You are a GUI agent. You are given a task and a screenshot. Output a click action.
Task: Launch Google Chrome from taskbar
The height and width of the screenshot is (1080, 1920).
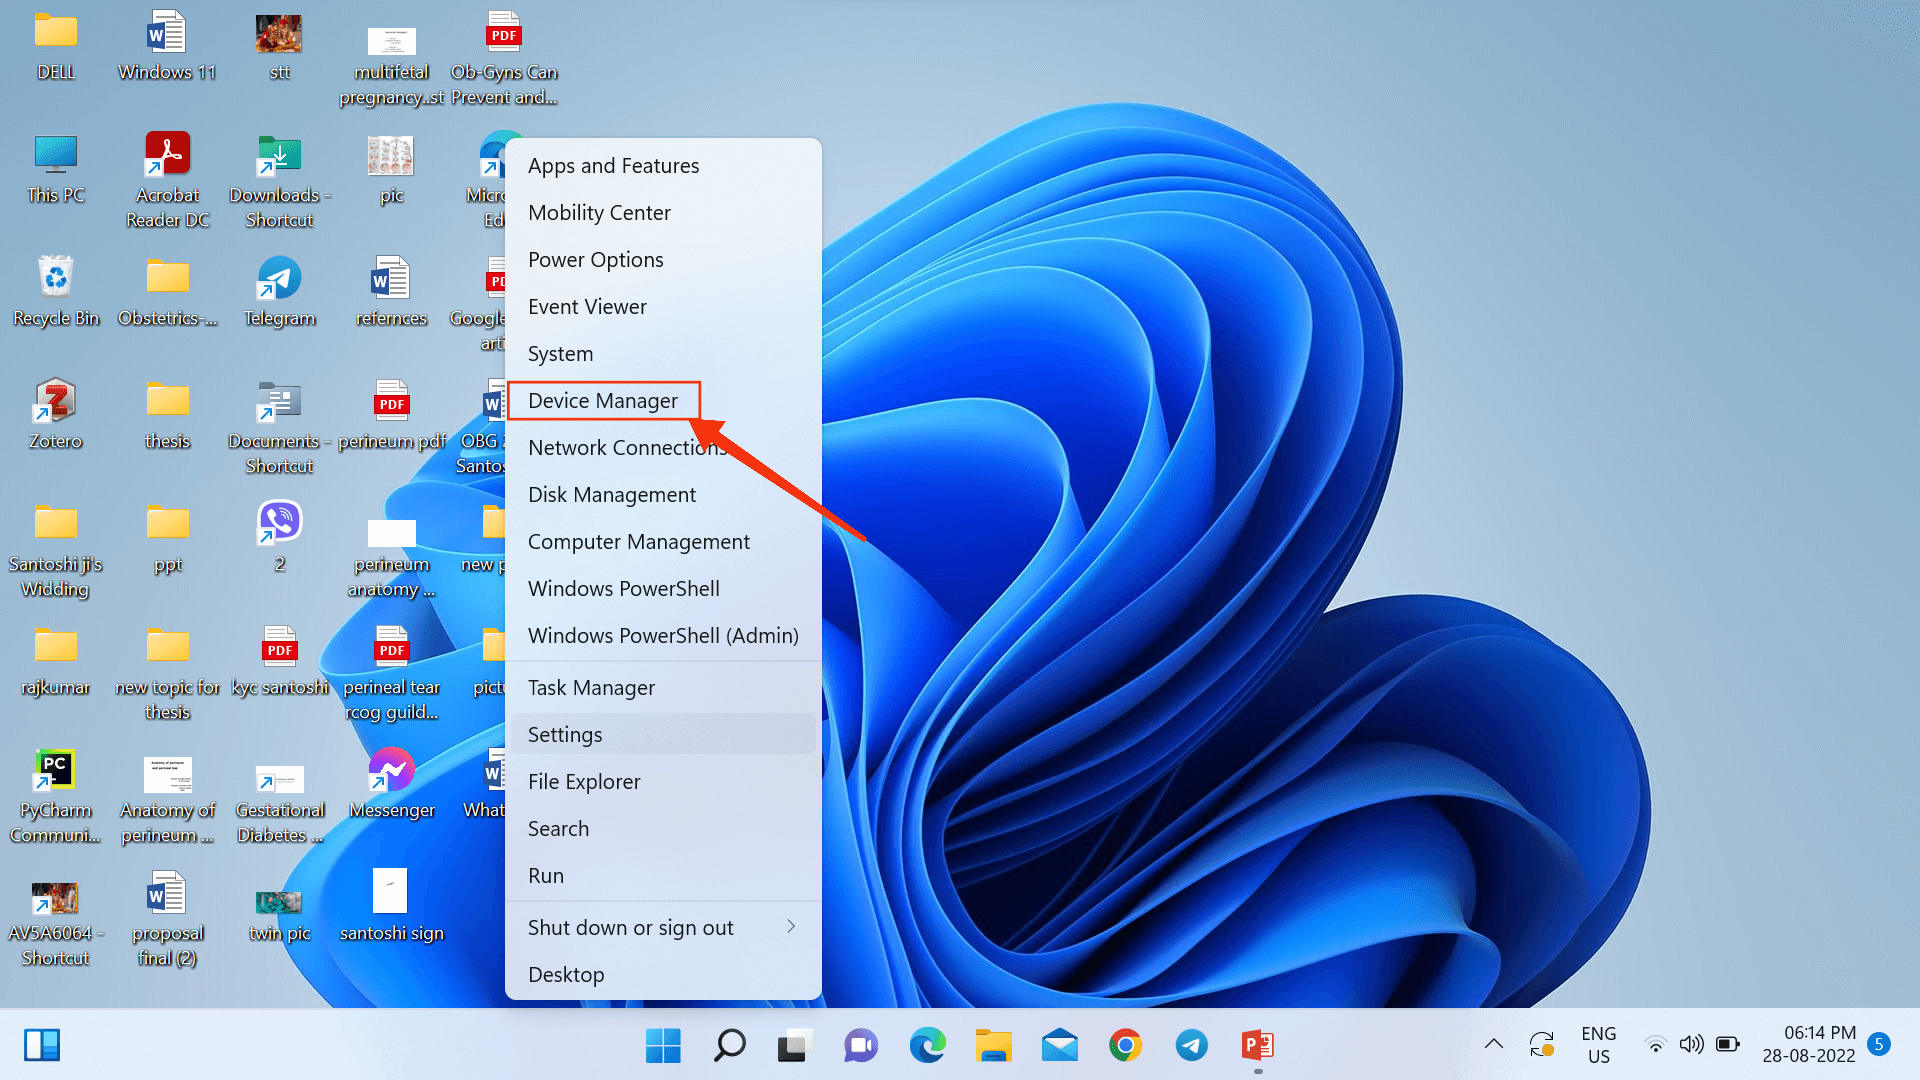(x=1125, y=1046)
